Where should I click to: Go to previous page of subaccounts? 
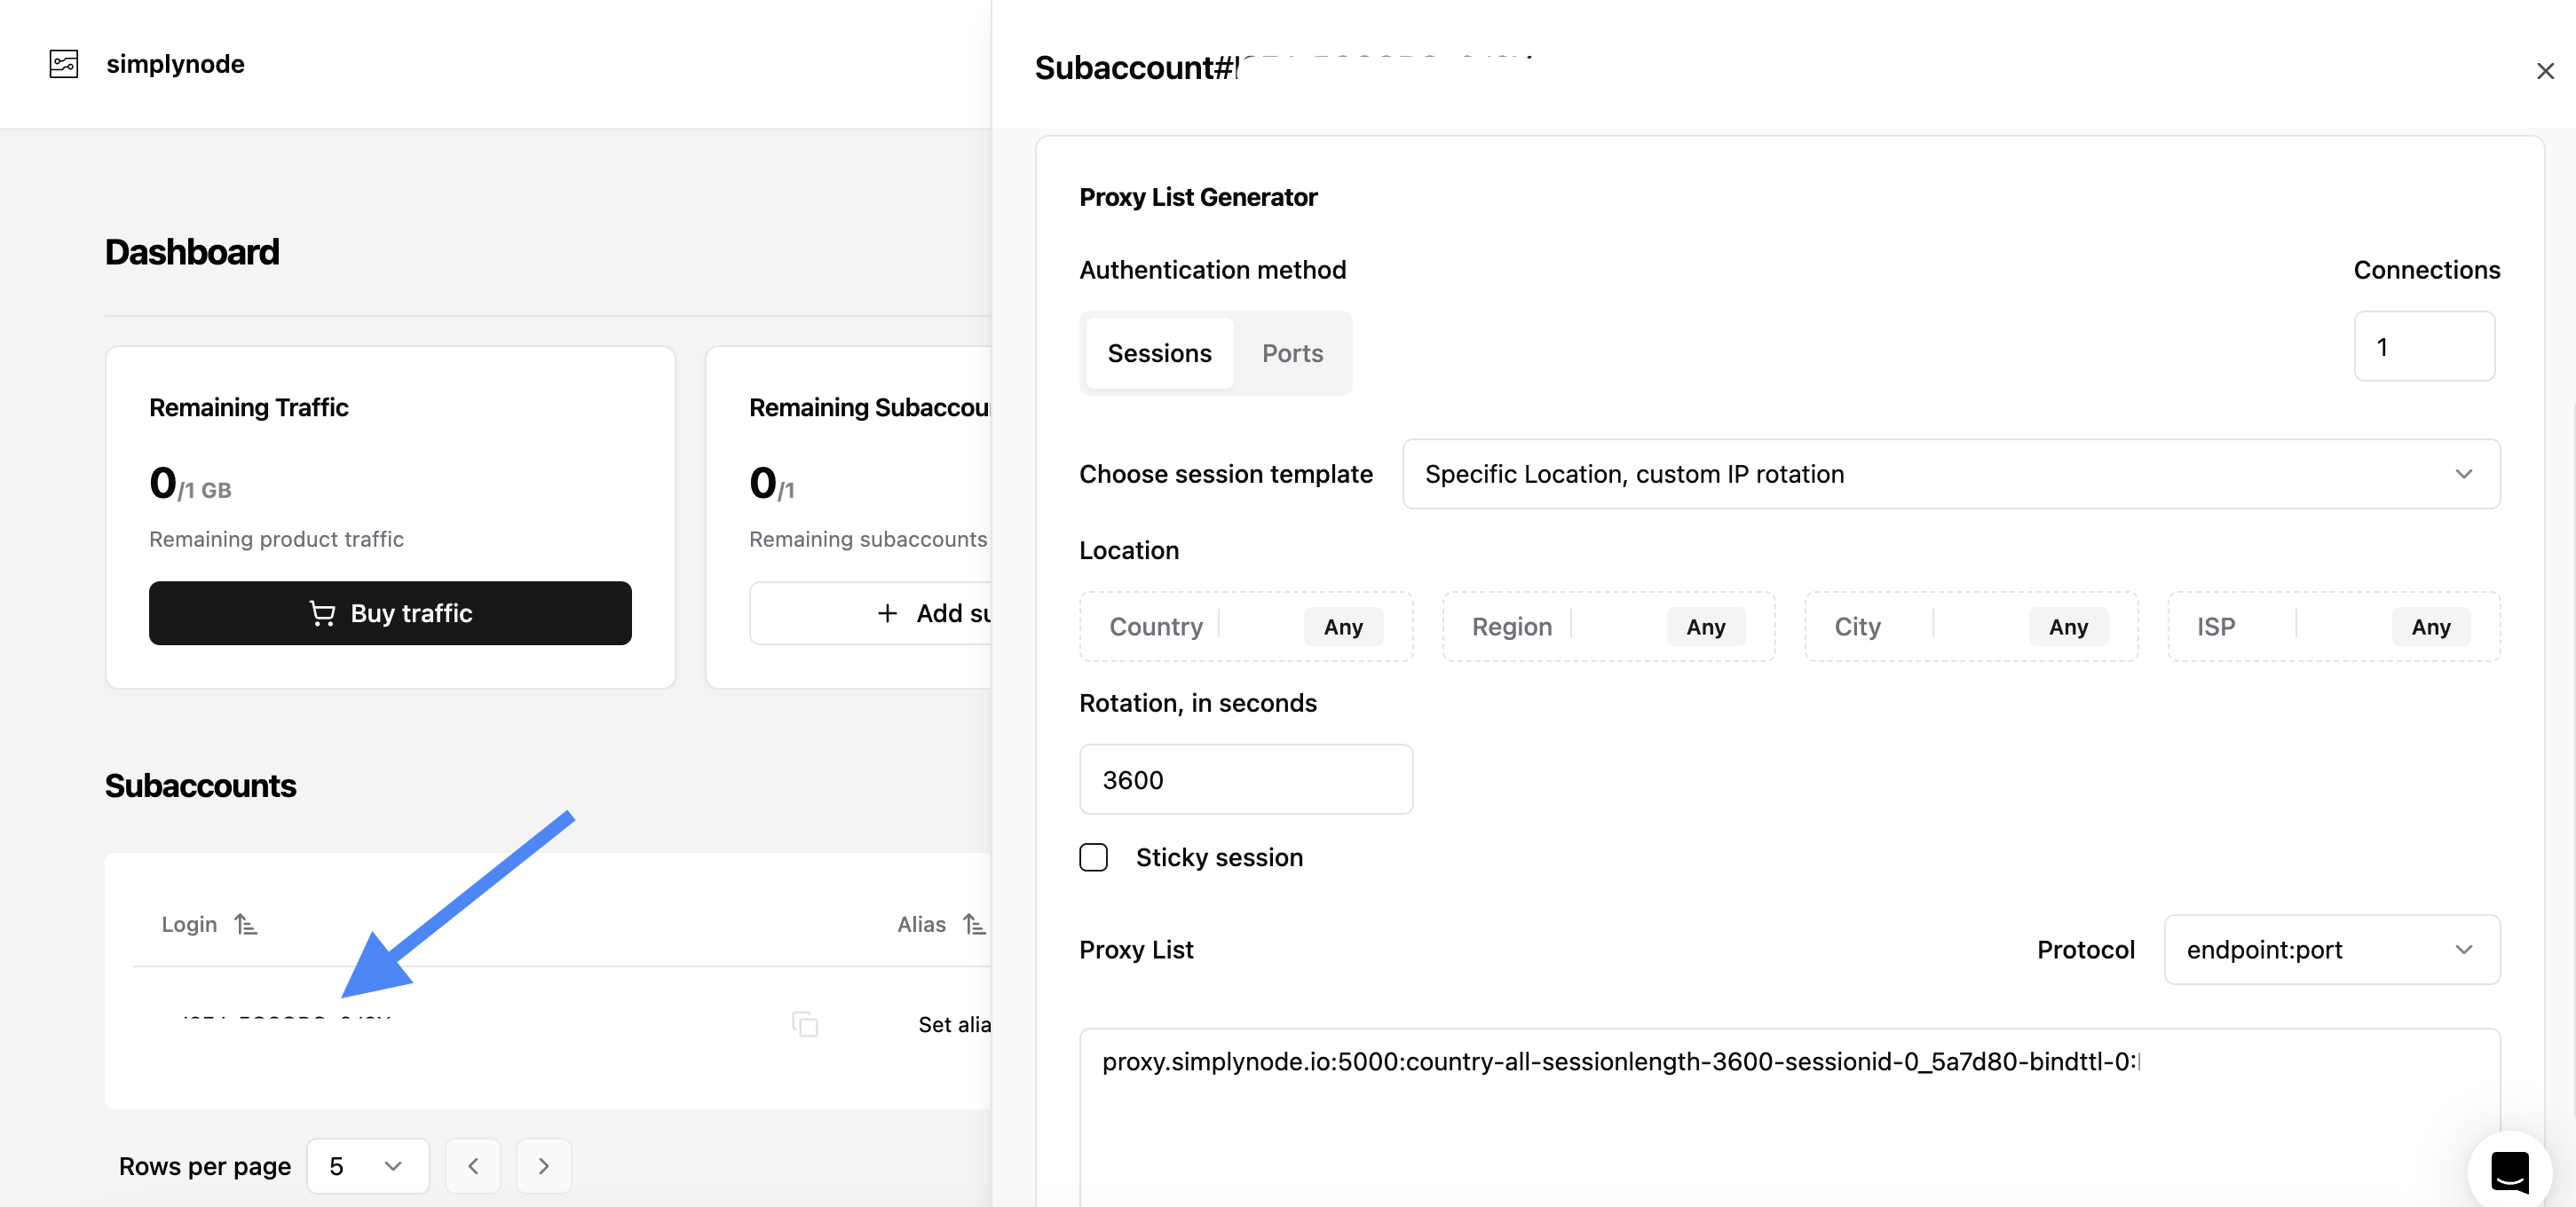click(x=473, y=1166)
